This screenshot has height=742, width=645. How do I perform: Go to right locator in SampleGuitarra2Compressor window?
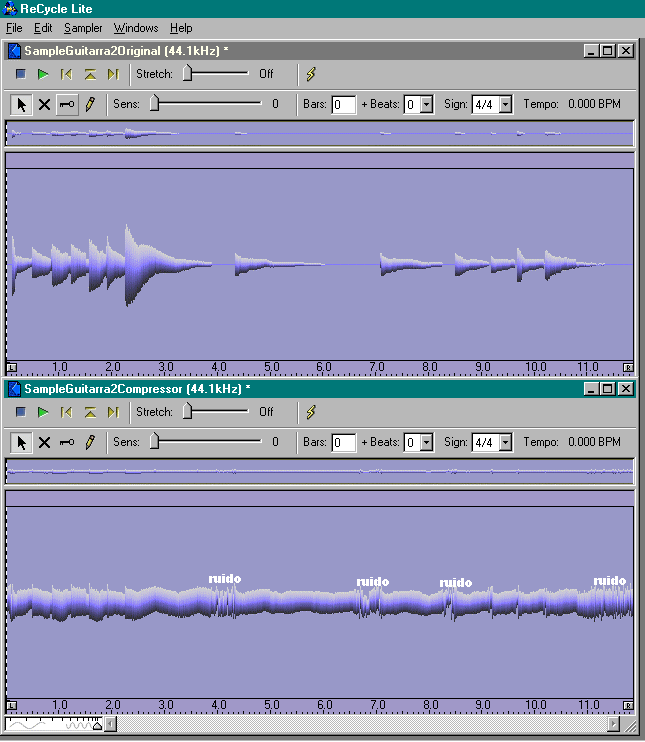113,412
